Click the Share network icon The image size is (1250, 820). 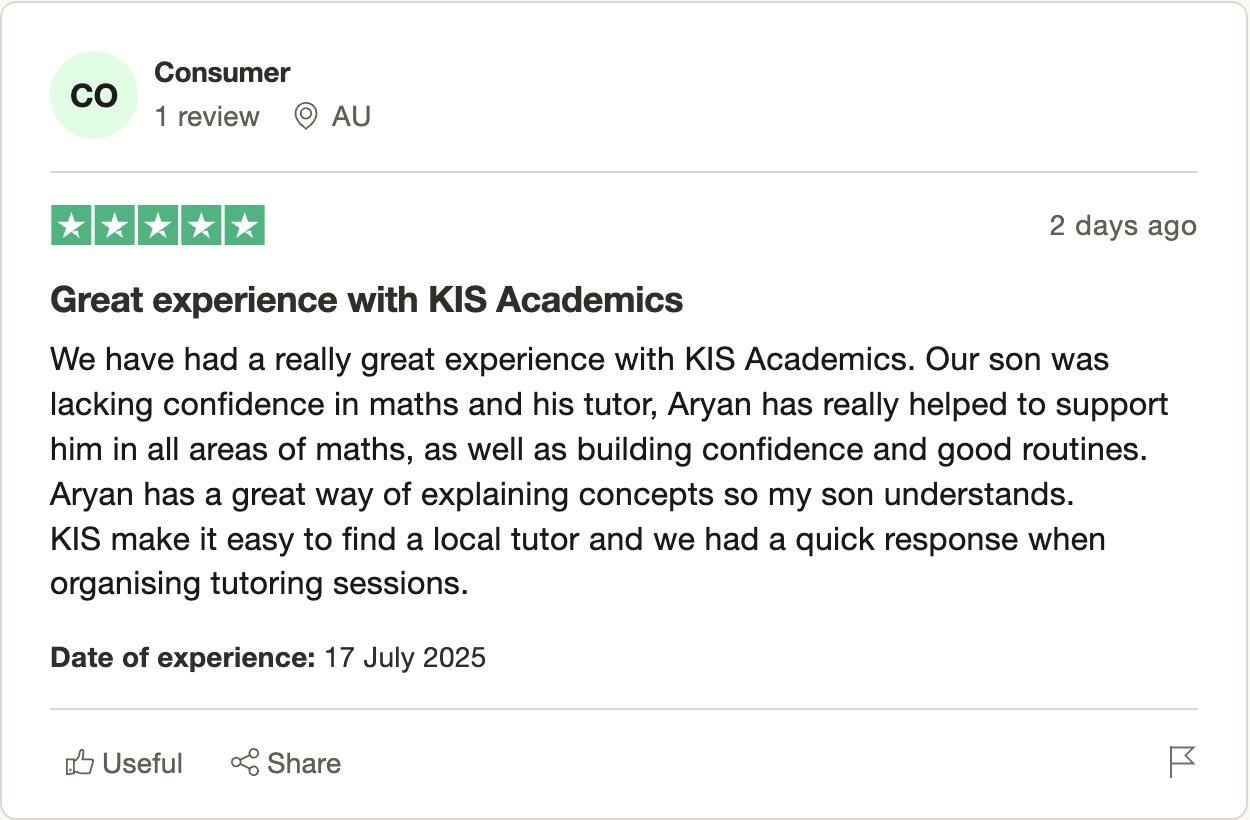pyautogui.click(x=245, y=763)
